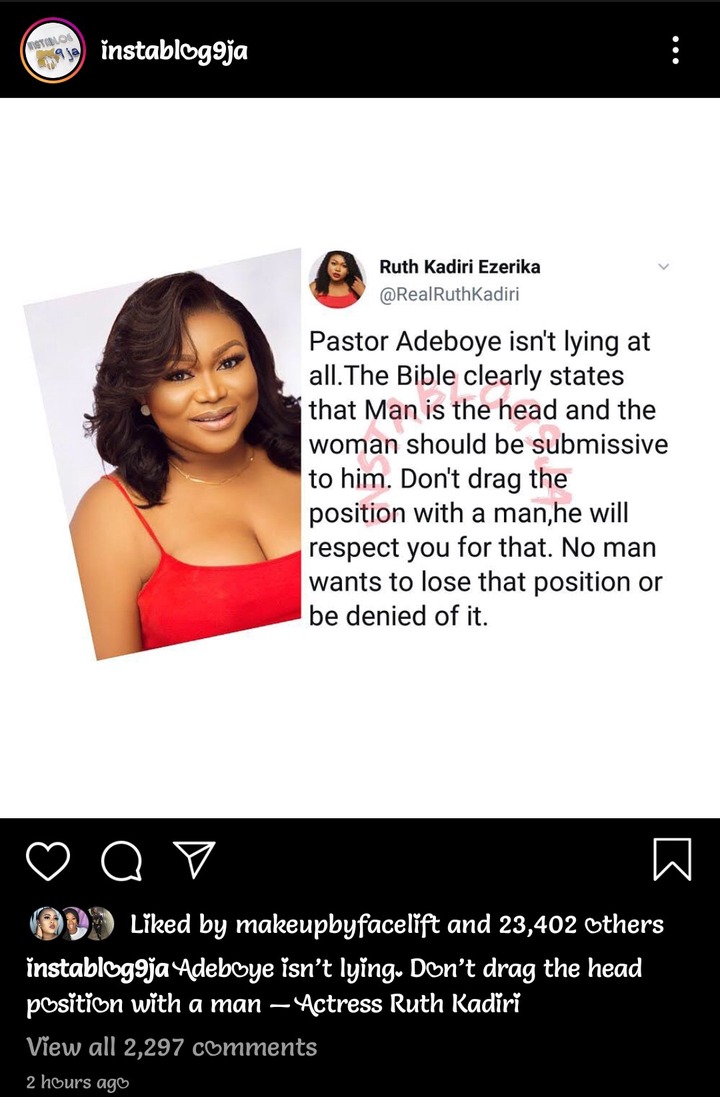Open the three-dot post options menu

[675, 50]
